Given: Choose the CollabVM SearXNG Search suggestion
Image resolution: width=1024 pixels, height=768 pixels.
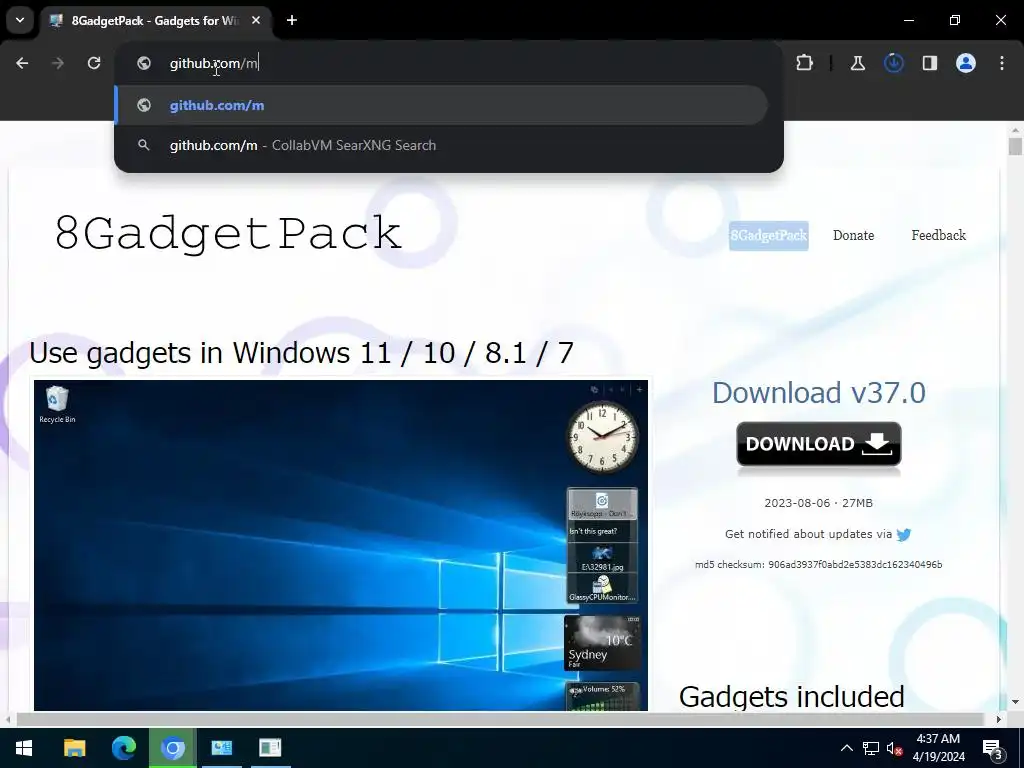Looking at the screenshot, I should (x=441, y=145).
